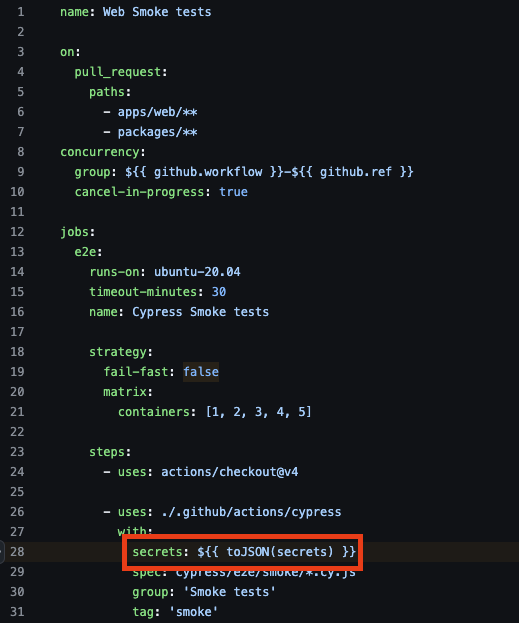Select line number 28 in the gutter
Screen dimensions: 519x623
pos(17,552)
